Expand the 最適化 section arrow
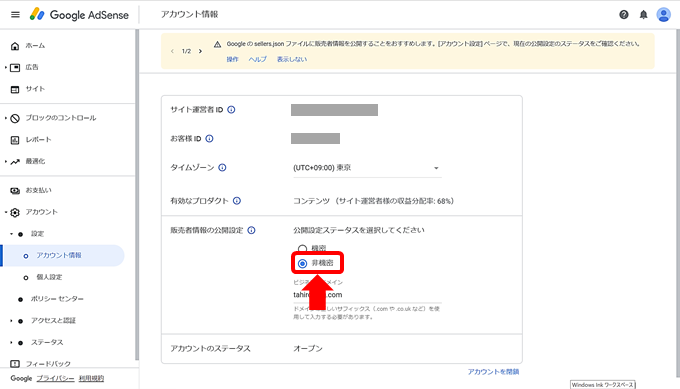 6,162
